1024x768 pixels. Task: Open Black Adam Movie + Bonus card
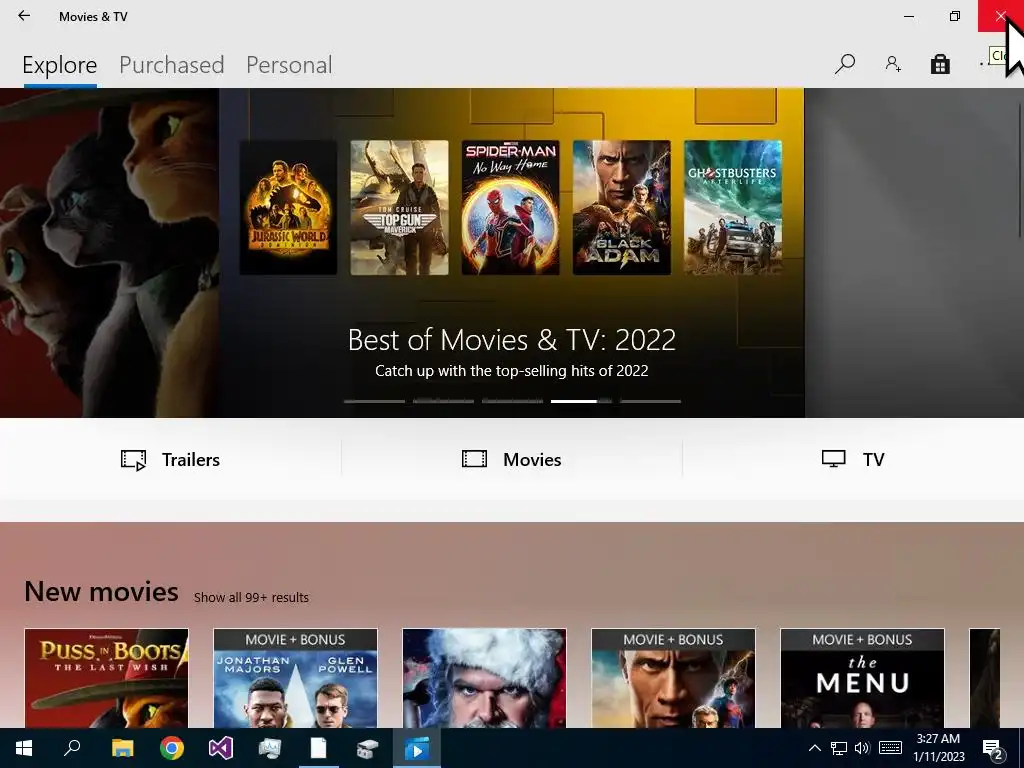(x=673, y=678)
